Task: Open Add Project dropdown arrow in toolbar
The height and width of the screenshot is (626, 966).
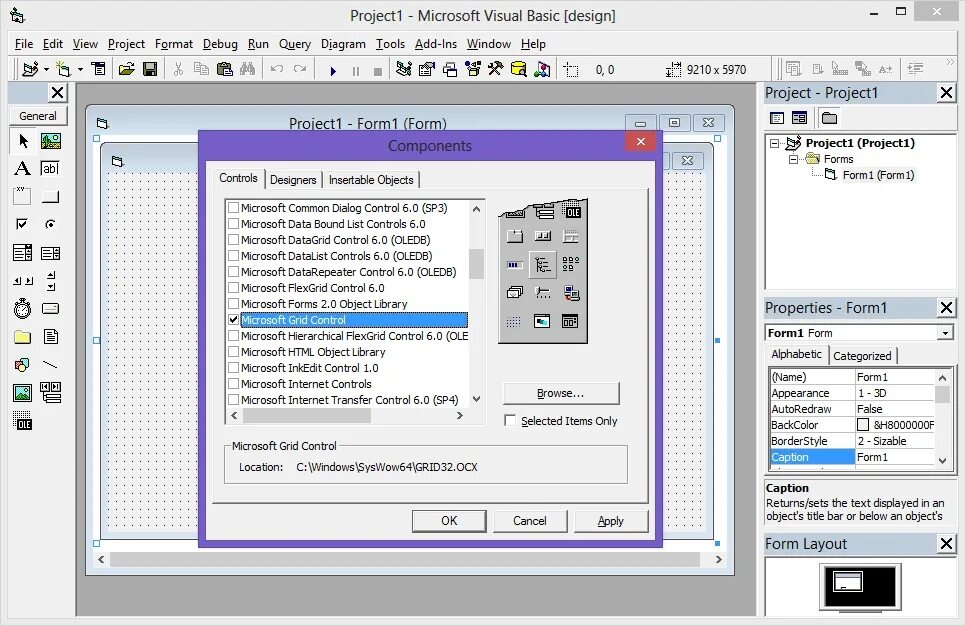Action: click(x=46, y=70)
